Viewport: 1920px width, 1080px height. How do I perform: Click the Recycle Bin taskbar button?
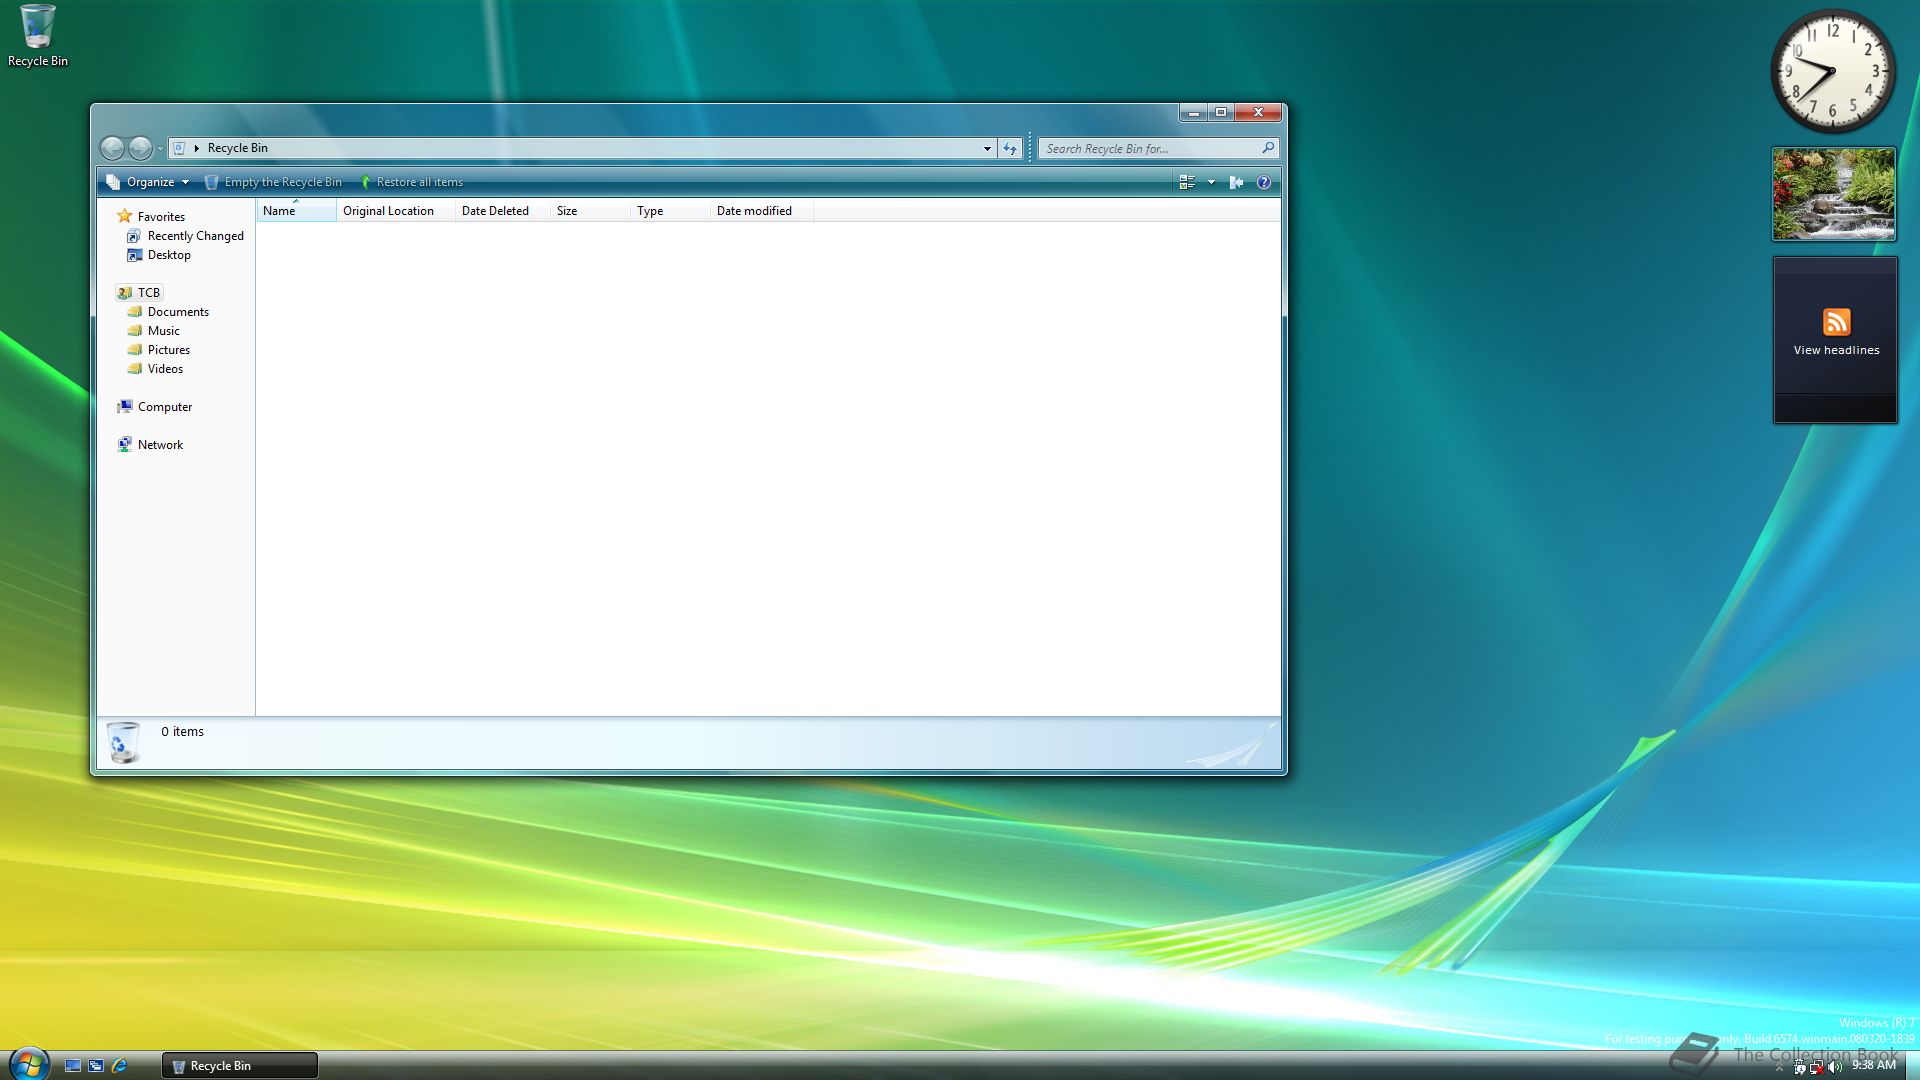240,1066
